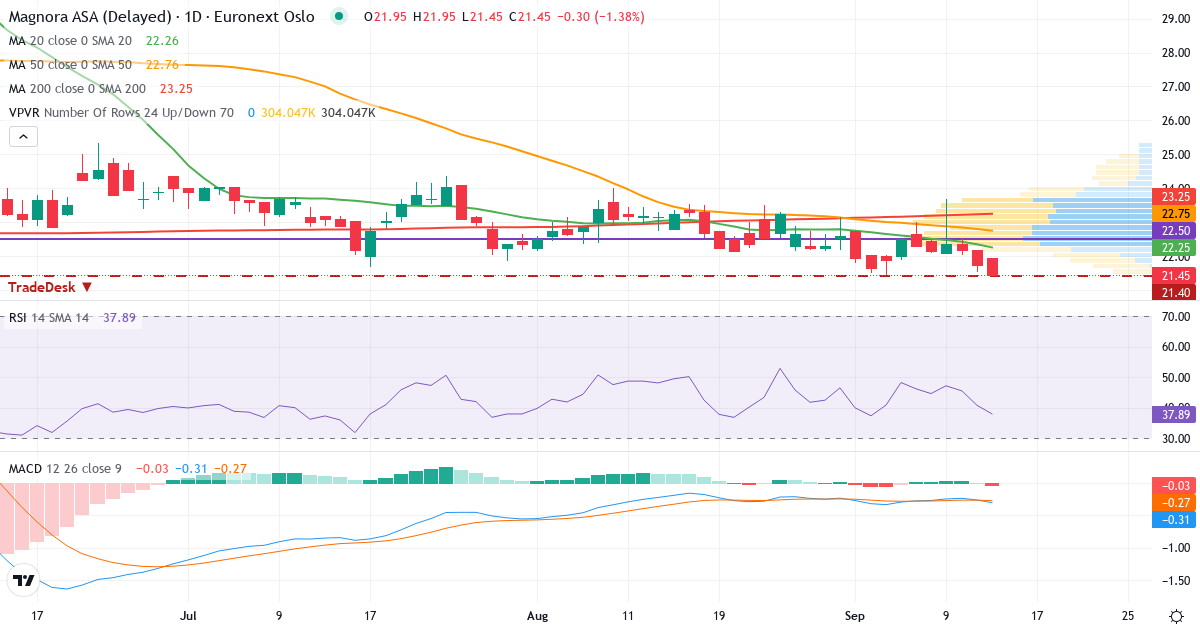Click the 37.89 RSI axis value label
Viewport: 1200px width, 630px height.
1173,413
